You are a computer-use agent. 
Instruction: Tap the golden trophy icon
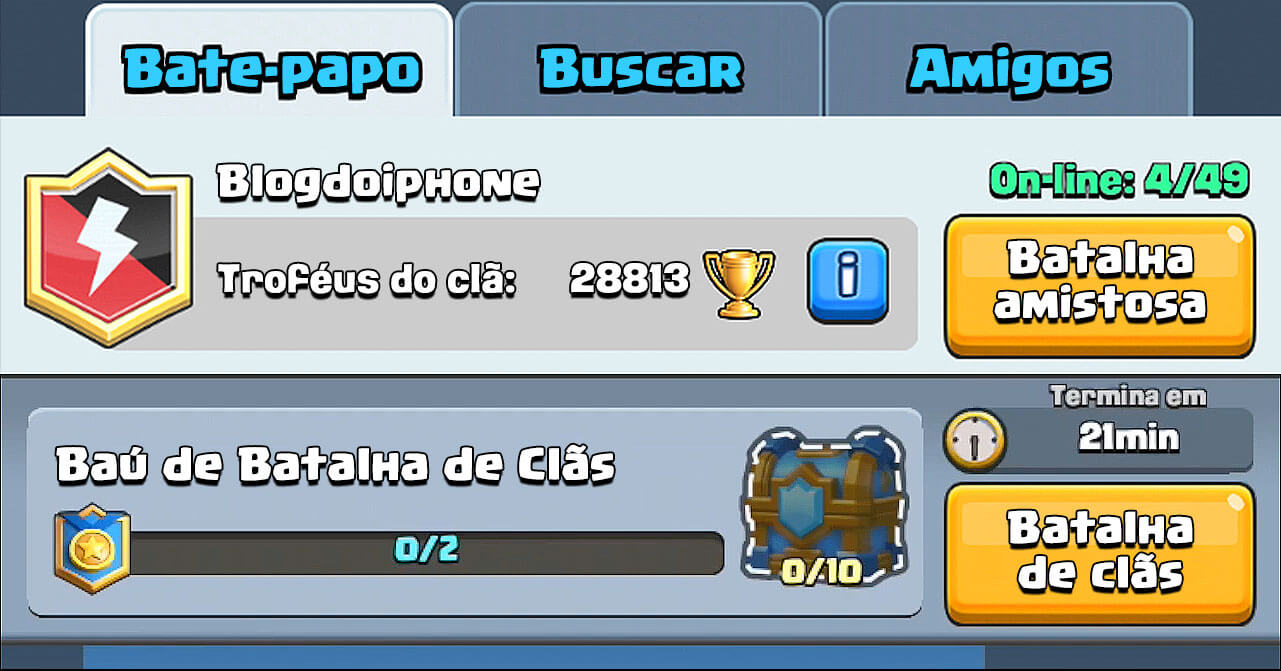(x=739, y=283)
